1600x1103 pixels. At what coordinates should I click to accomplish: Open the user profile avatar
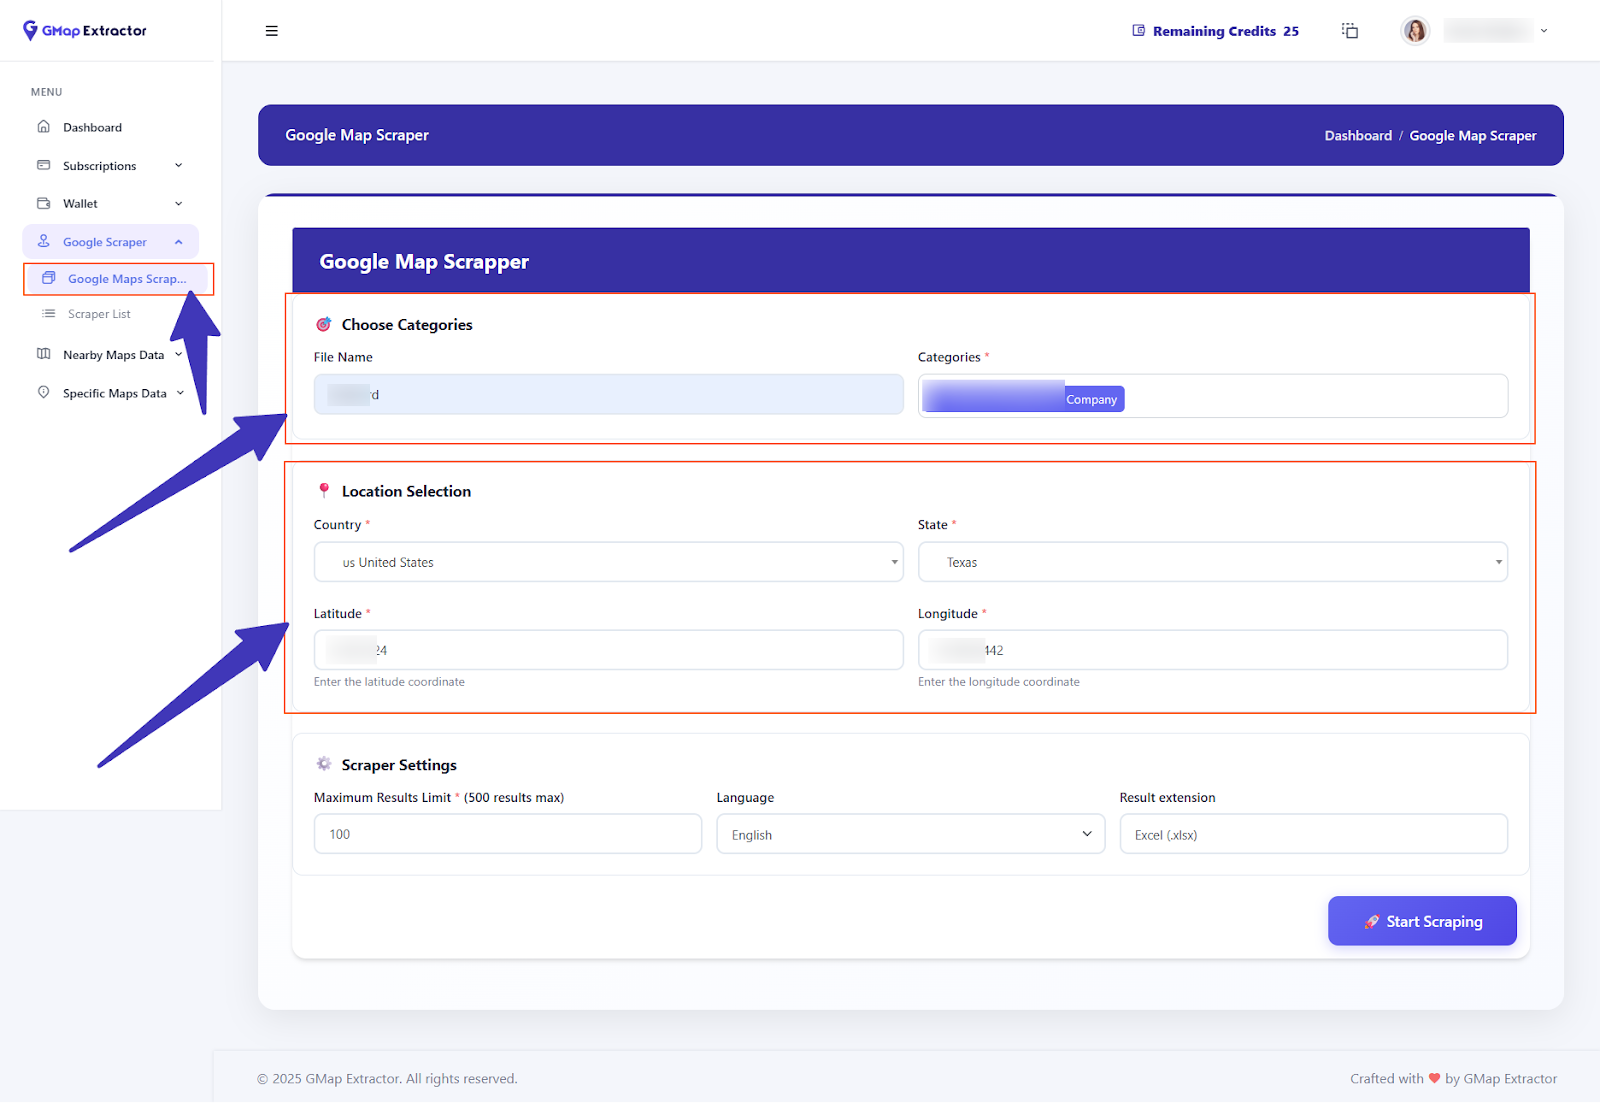click(x=1415, y=31)
